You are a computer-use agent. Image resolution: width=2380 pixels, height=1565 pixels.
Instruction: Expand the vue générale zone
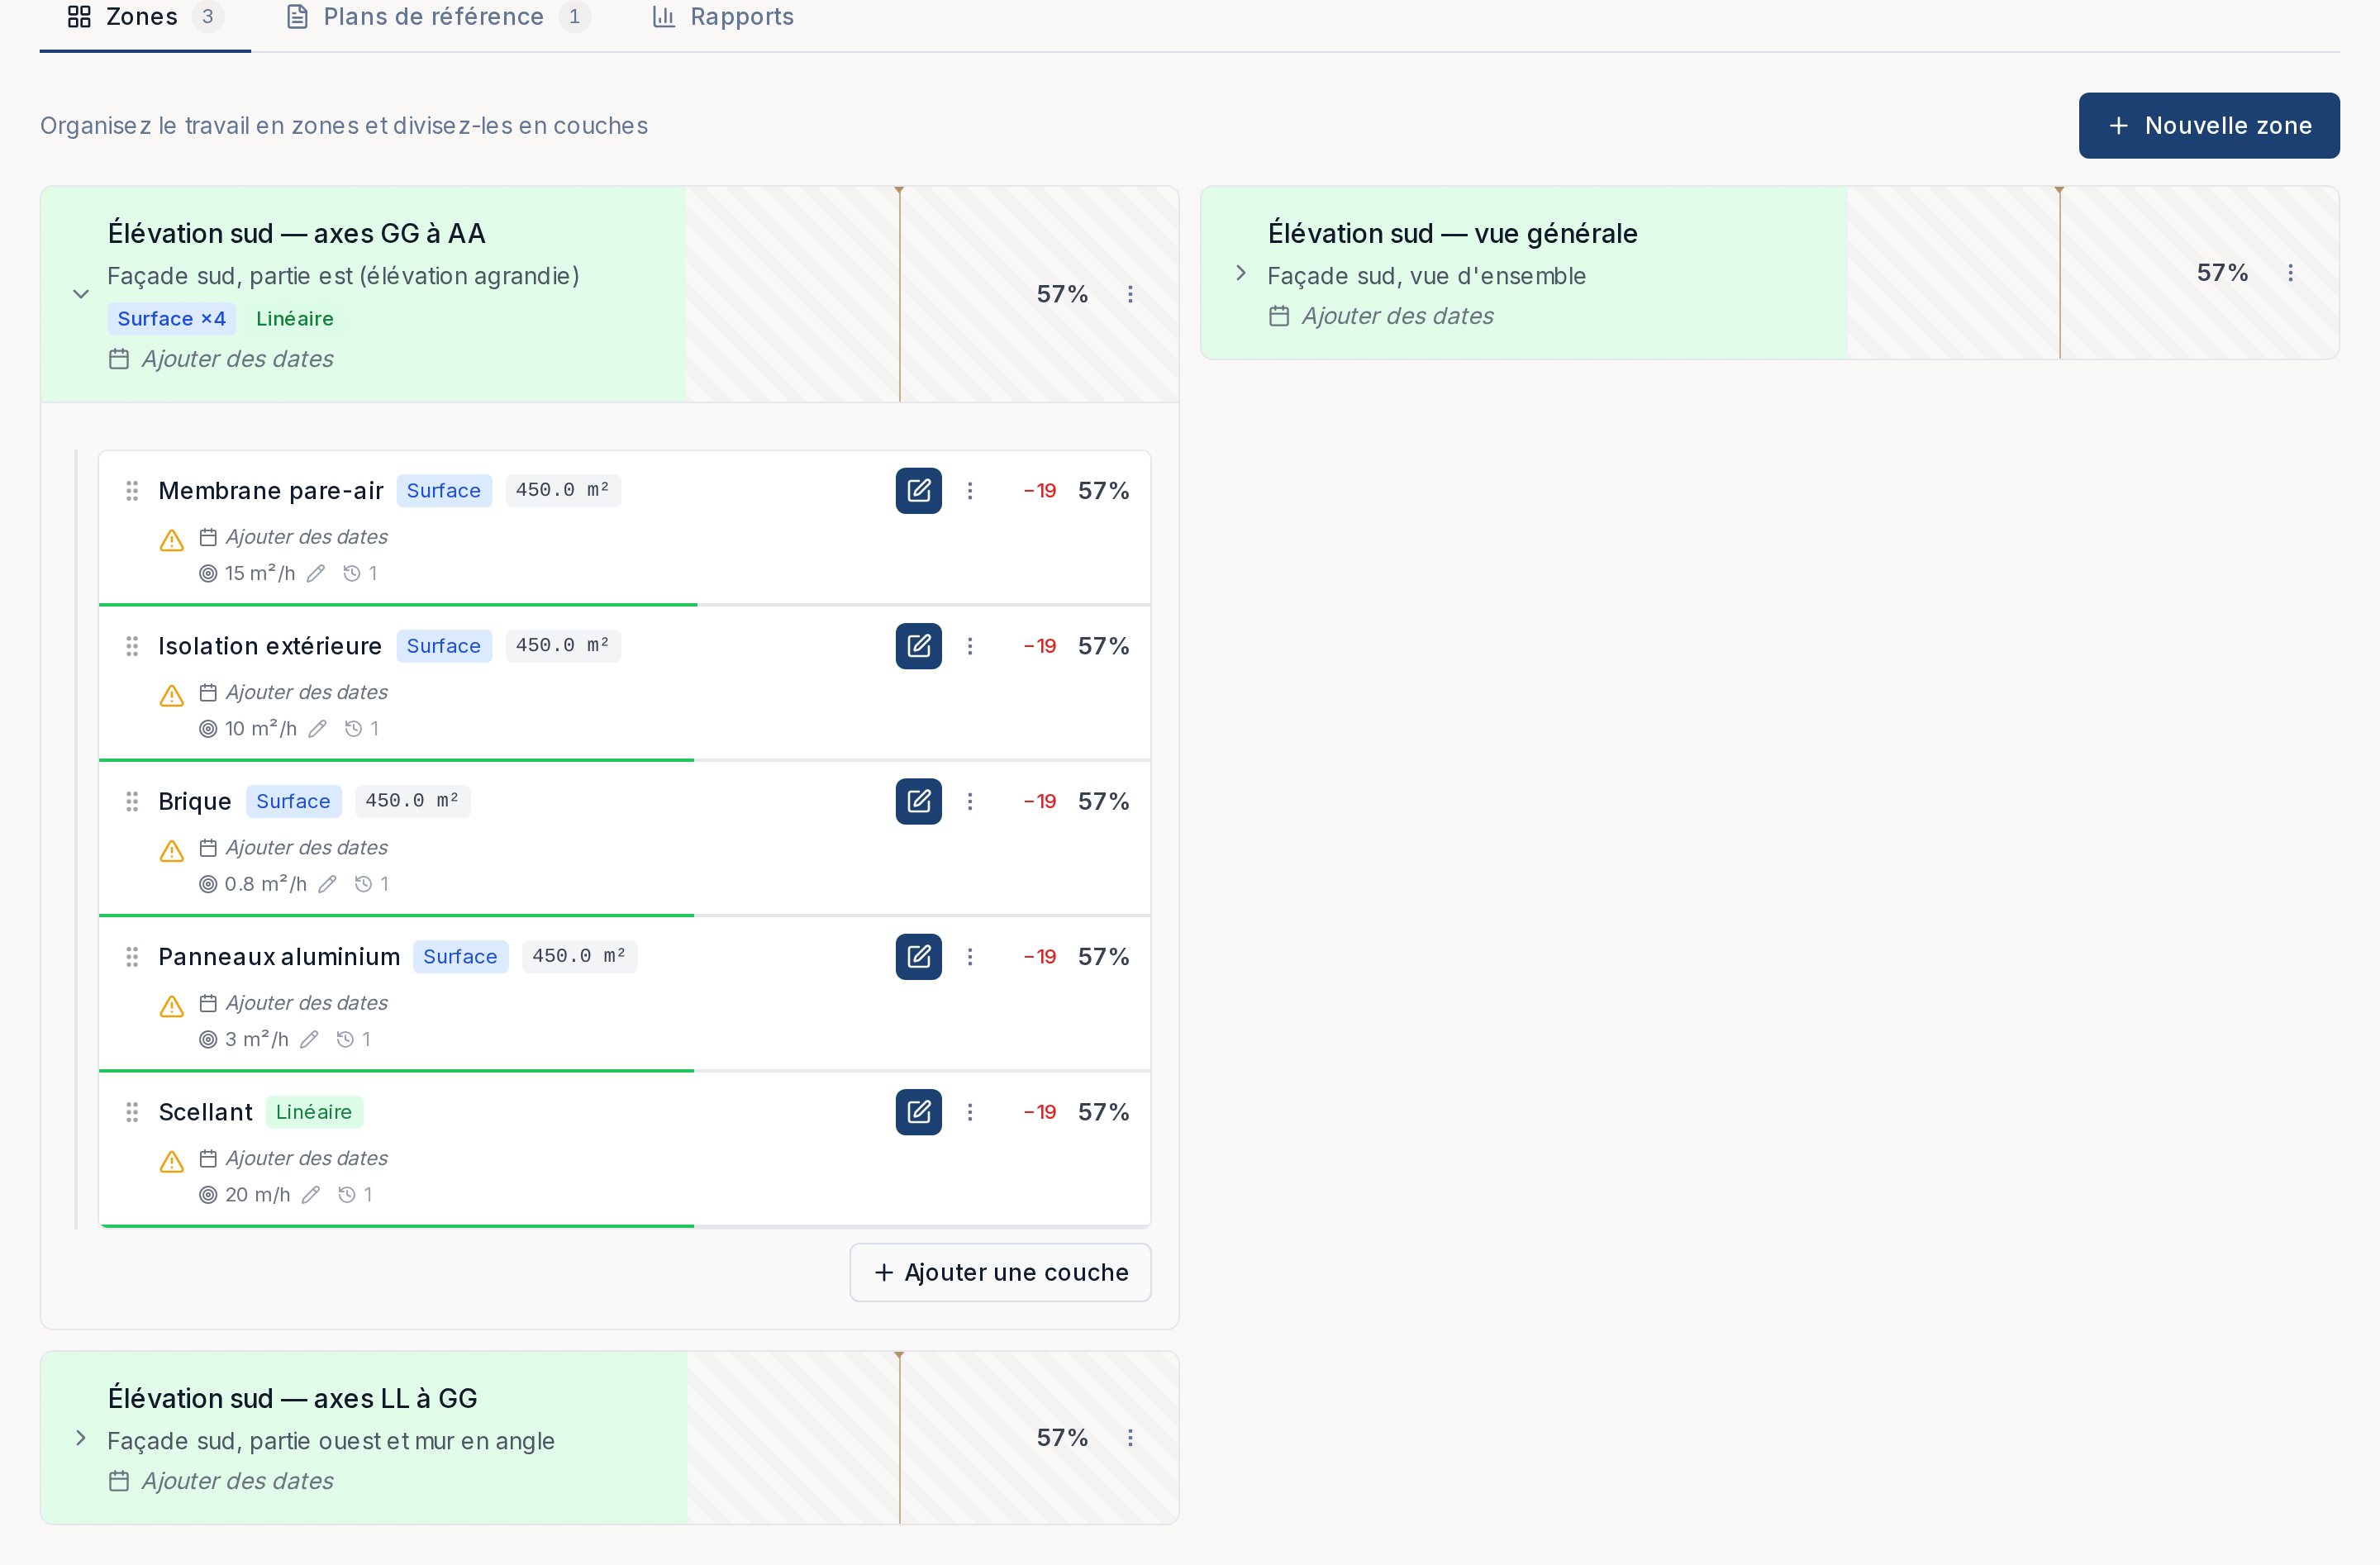pyautogui.click(x=1241, y=273)
